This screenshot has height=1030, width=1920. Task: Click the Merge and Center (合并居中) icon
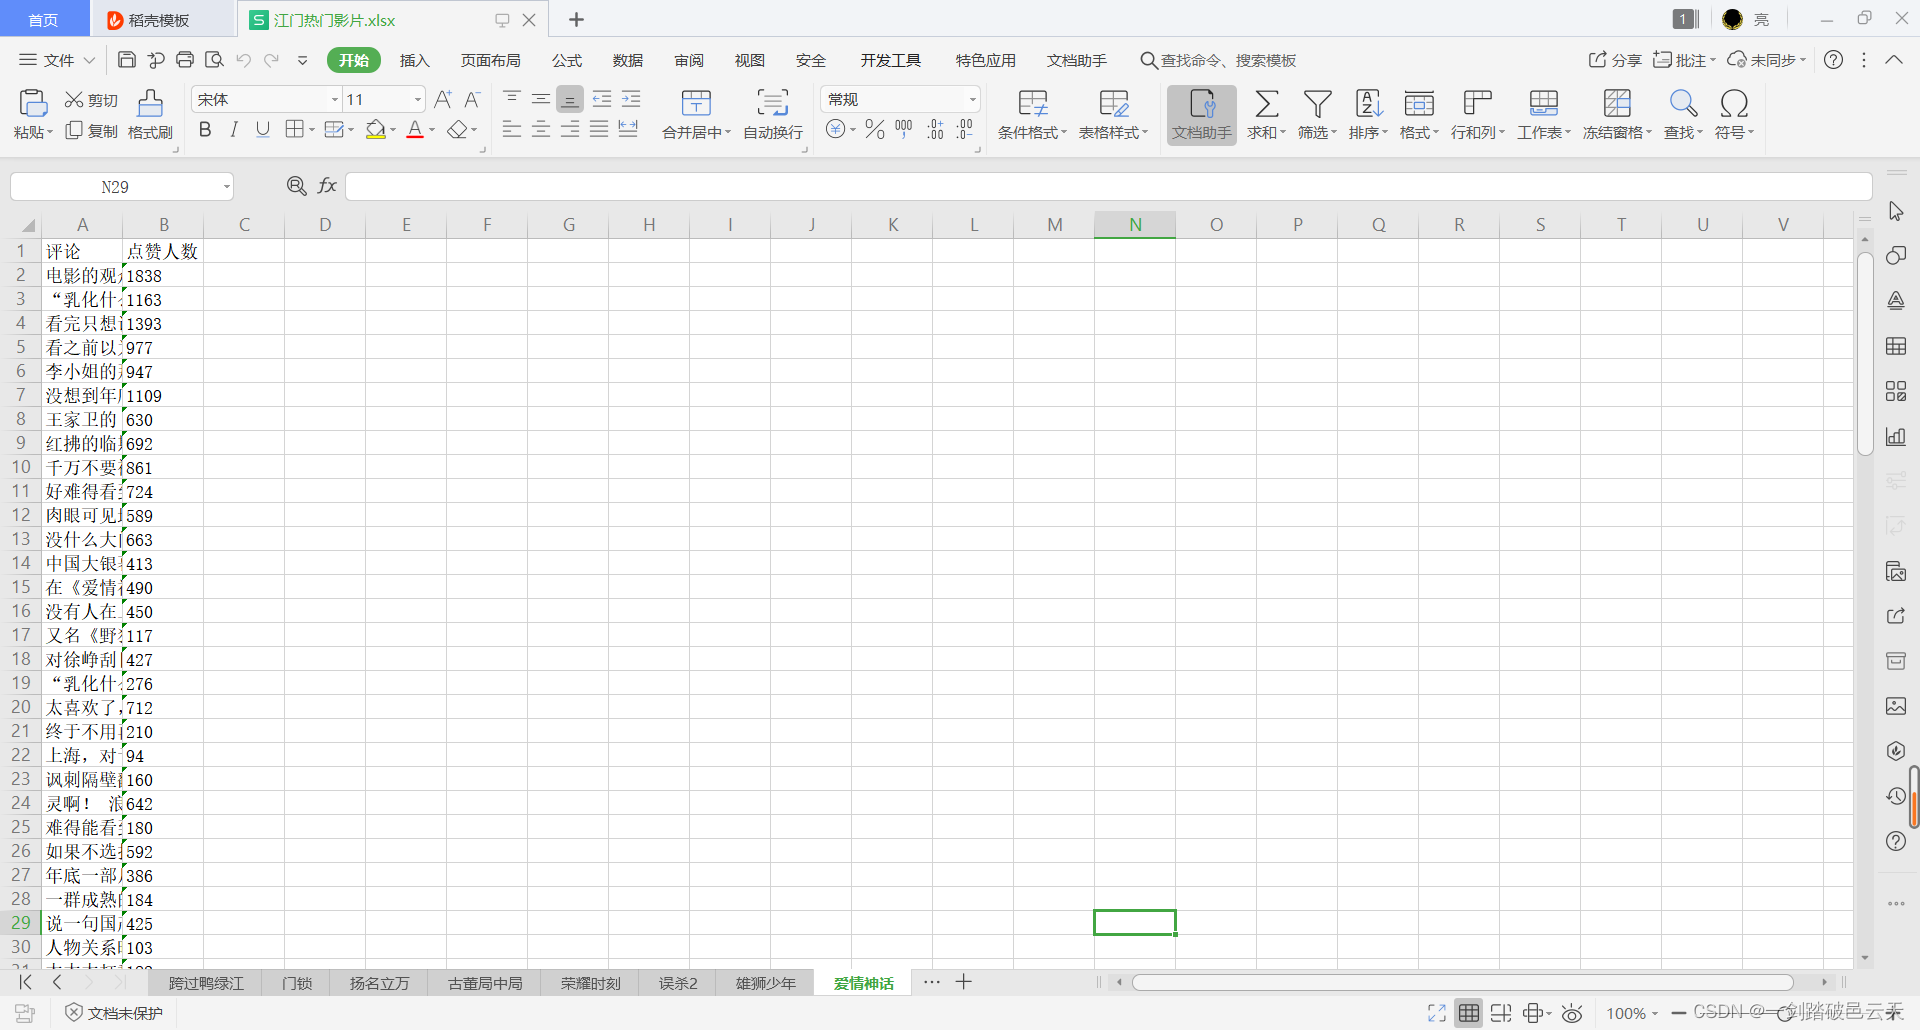coord(696,103)
